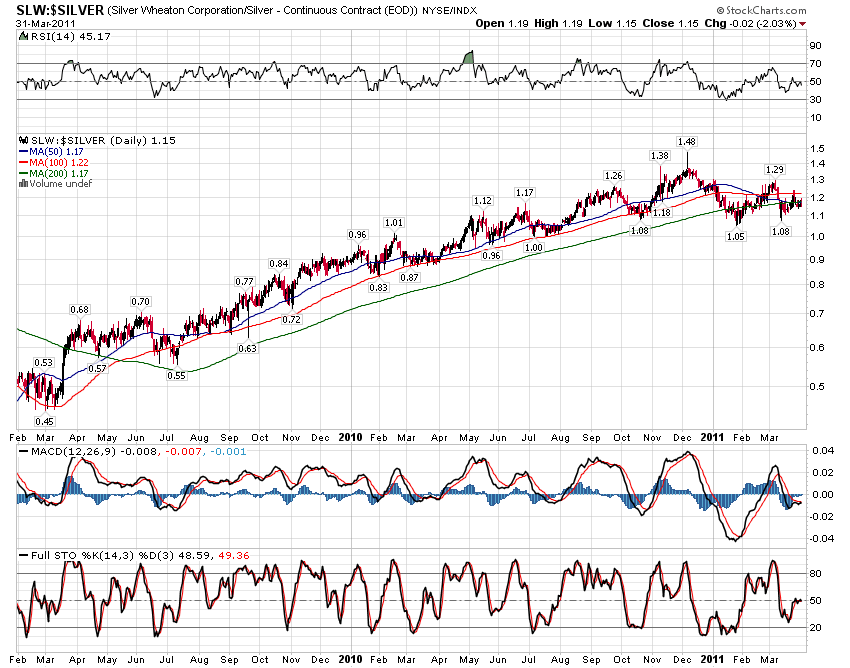This screenshot has width=850, height=668.
Task: Click the 0.68 price label
Action: coord(79,310)
